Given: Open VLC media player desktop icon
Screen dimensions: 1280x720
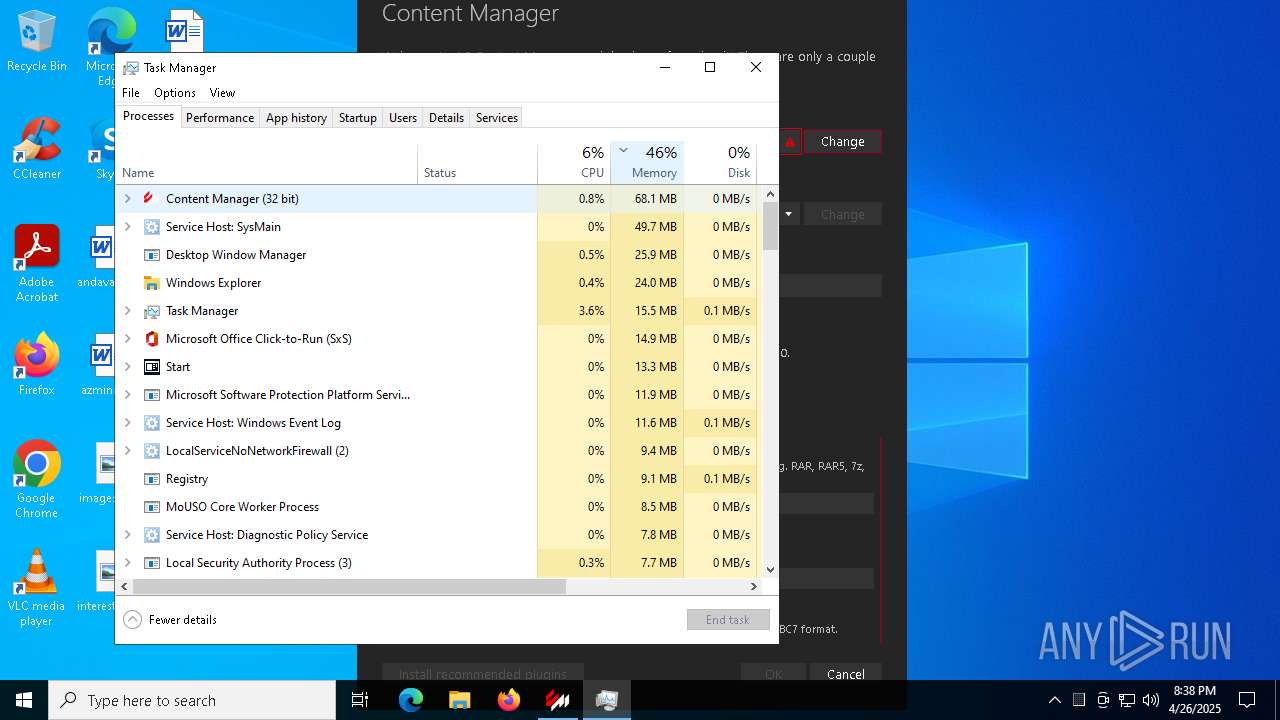Looking at the screenshot, I should pos(37,587).
